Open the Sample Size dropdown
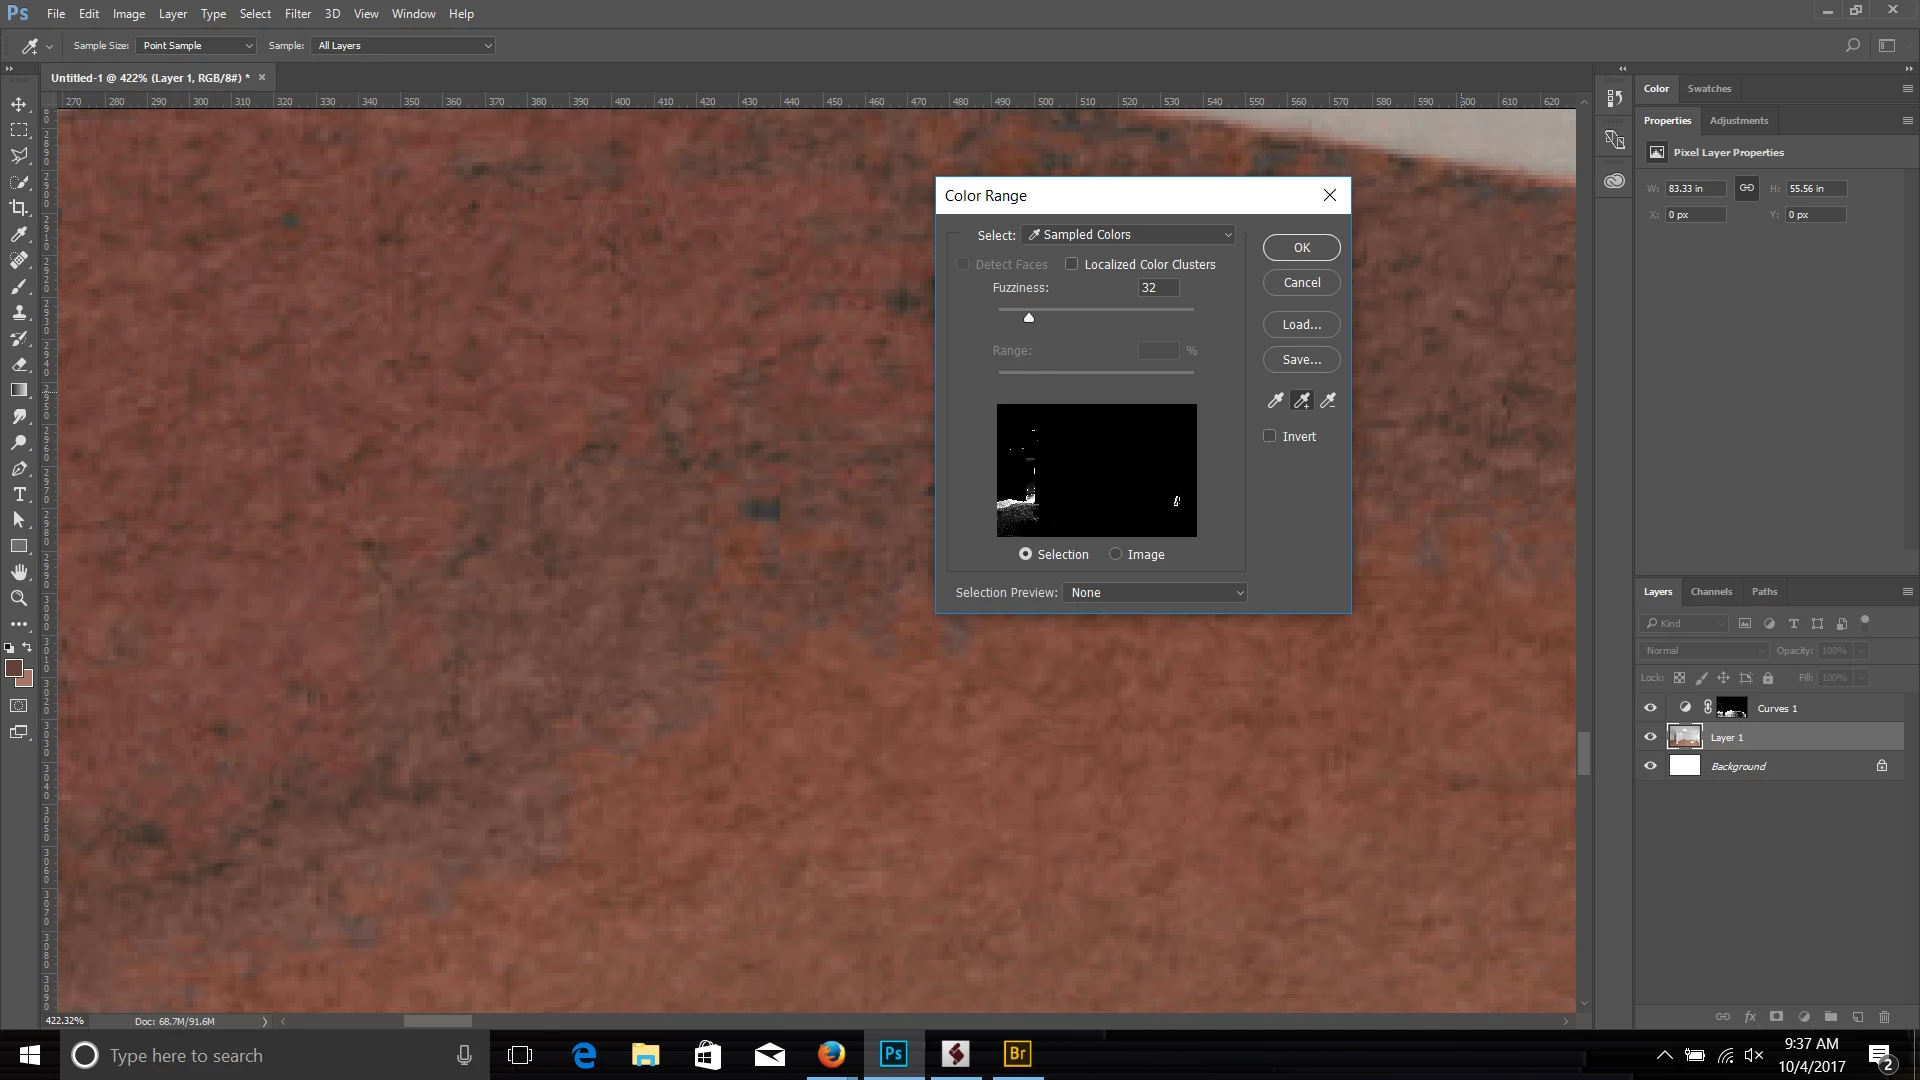 (x=196, y=46)
